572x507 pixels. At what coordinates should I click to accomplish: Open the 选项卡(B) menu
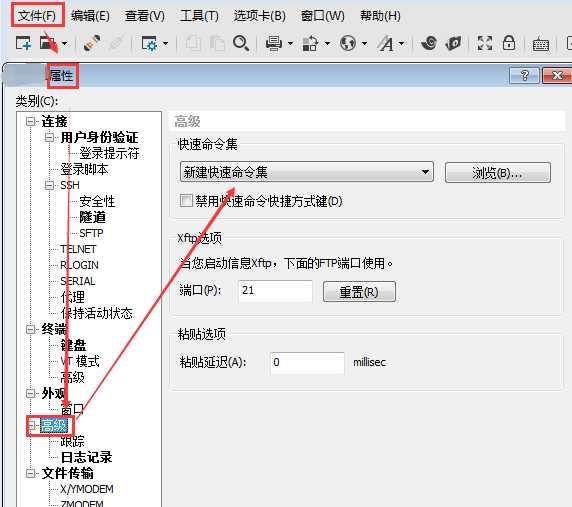coord(260,16)
